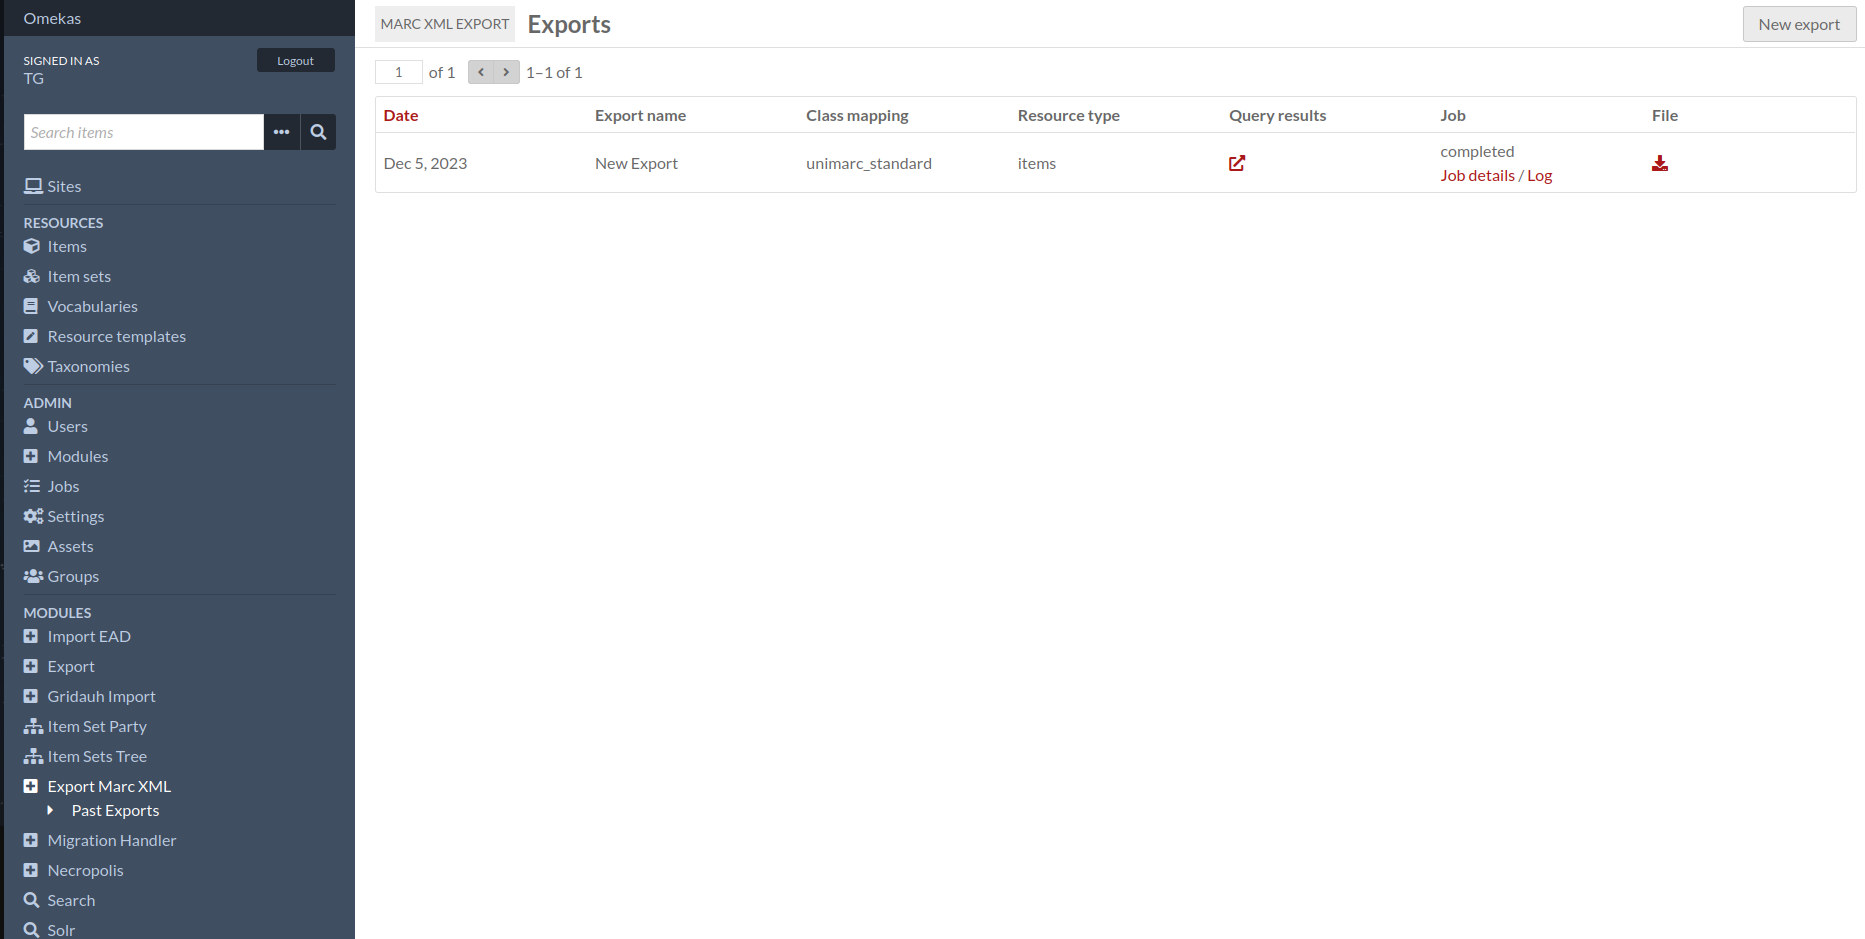Click the 'Dec 5, 2023' date cell
This screenshot has width=1865, height=939.
(x=425, y=163)
